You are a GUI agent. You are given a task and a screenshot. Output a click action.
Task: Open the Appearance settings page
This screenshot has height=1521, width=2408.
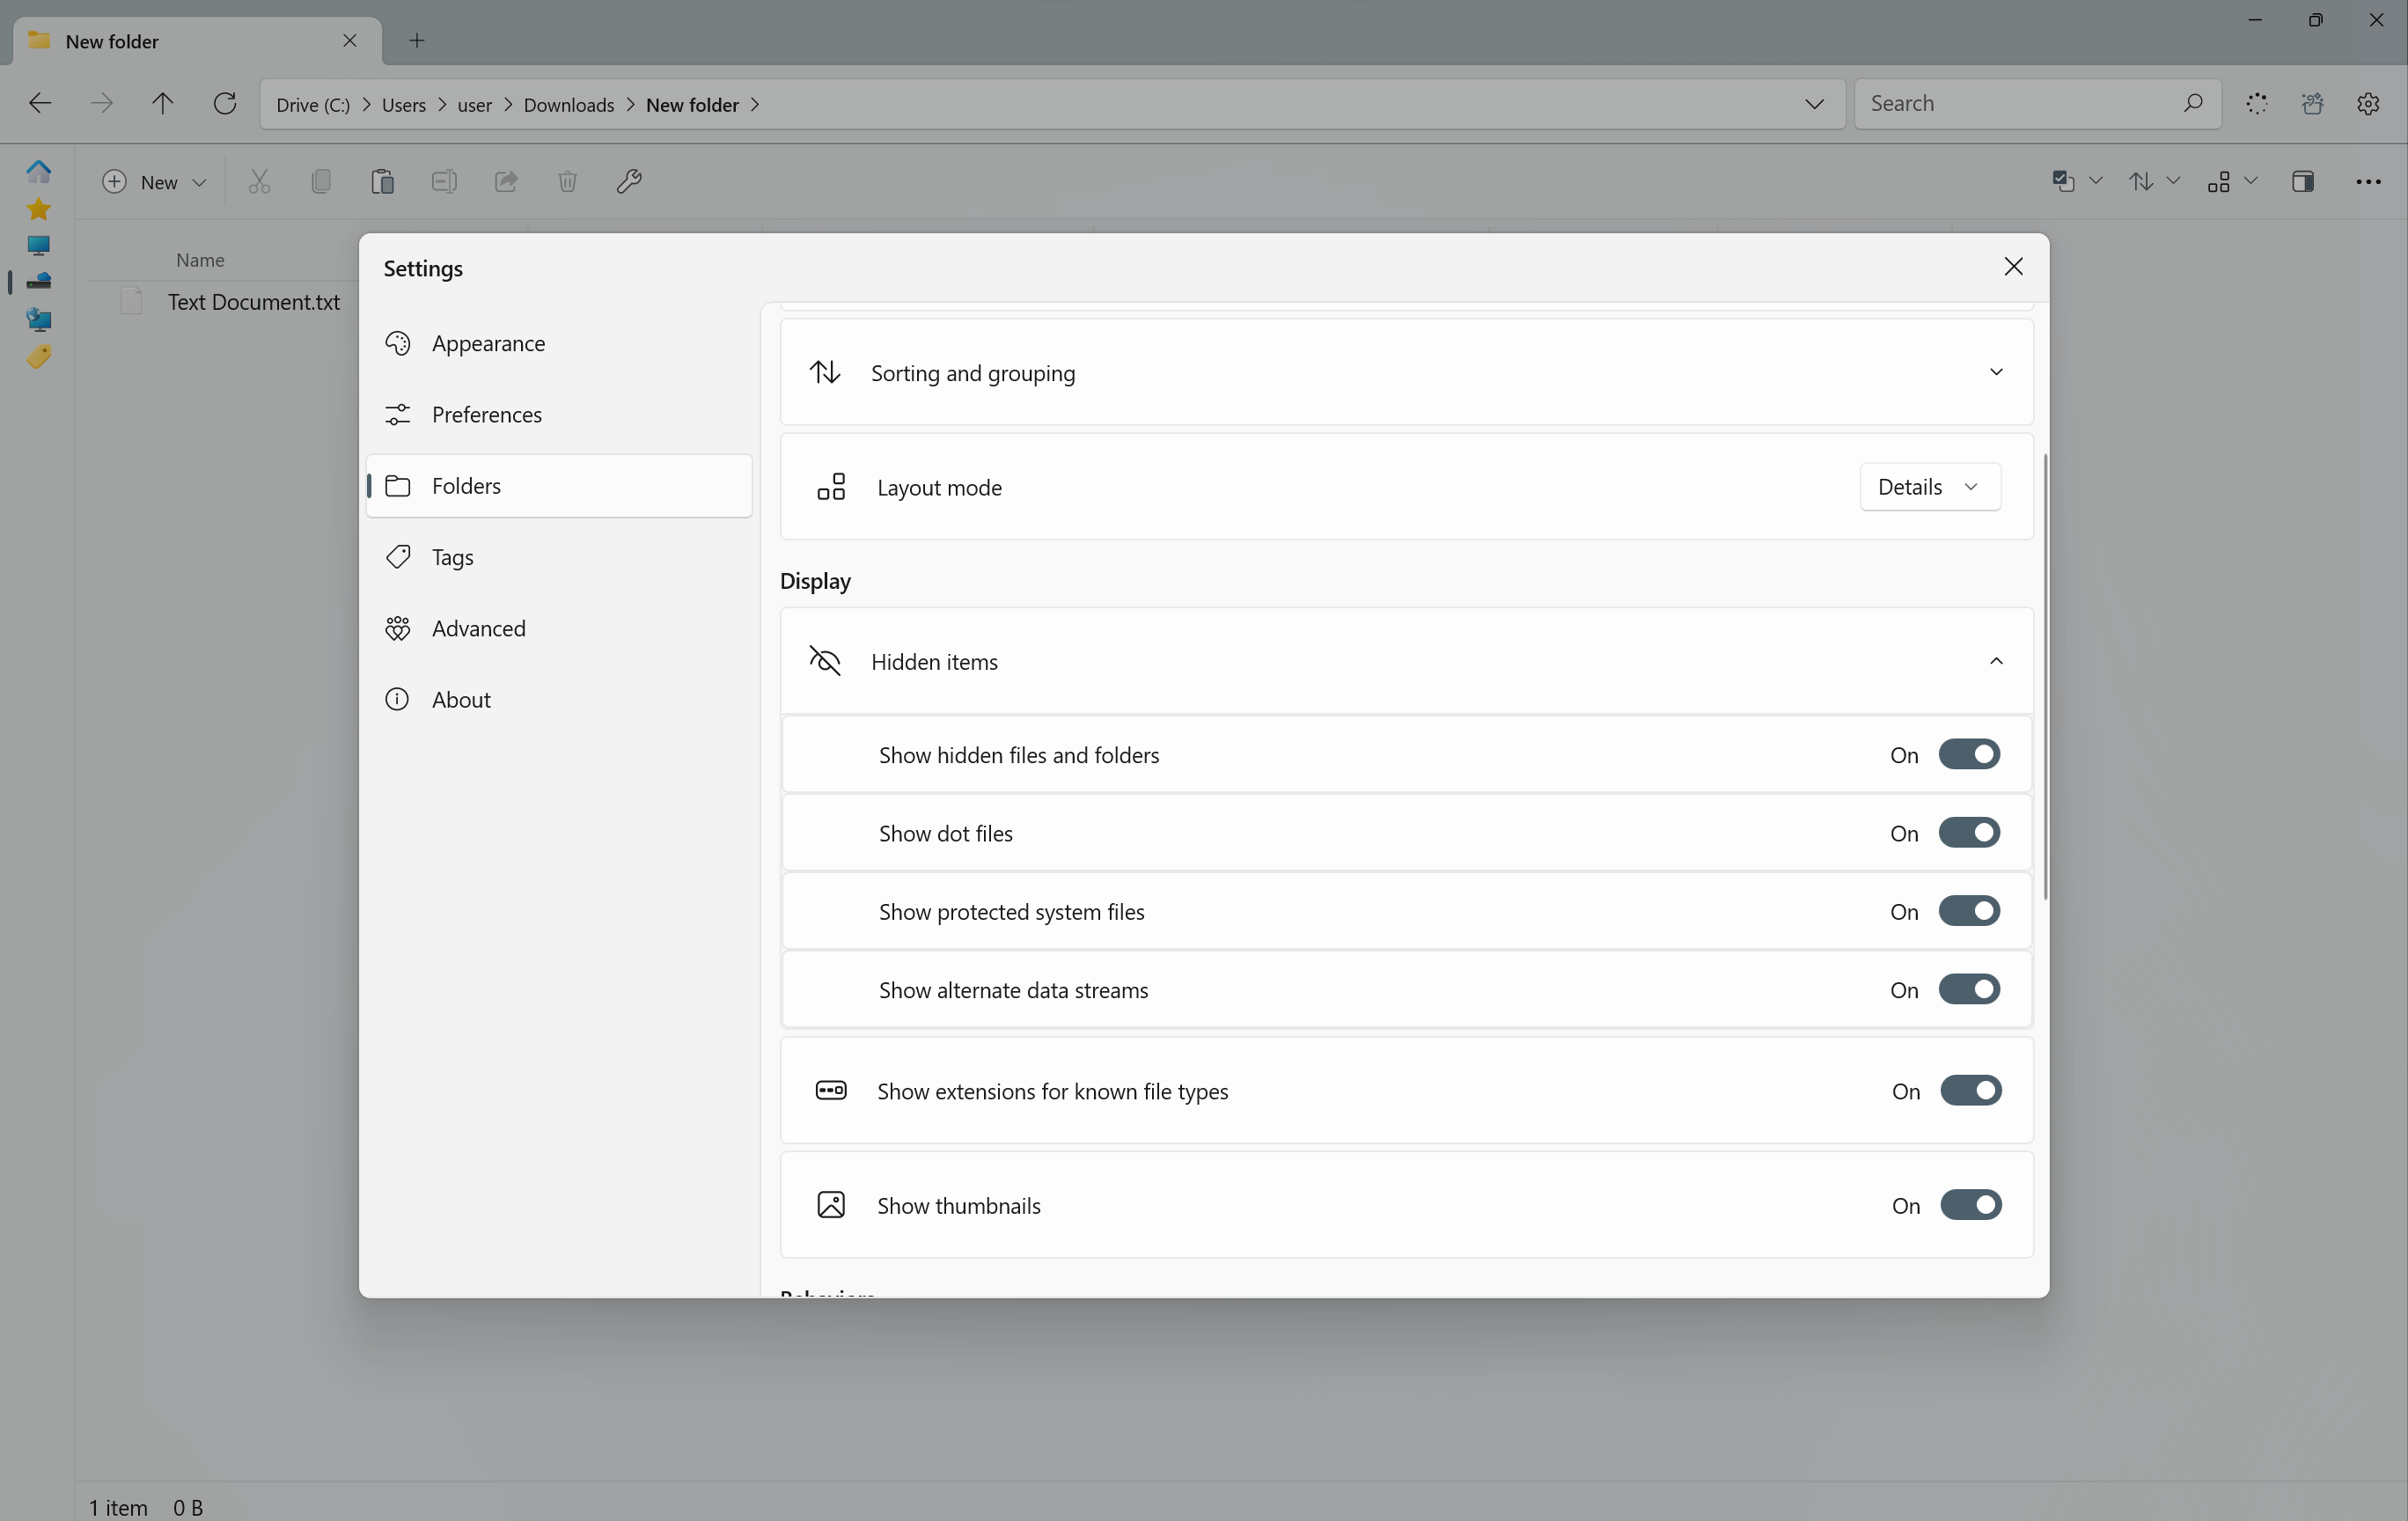[x=488, y=343]
